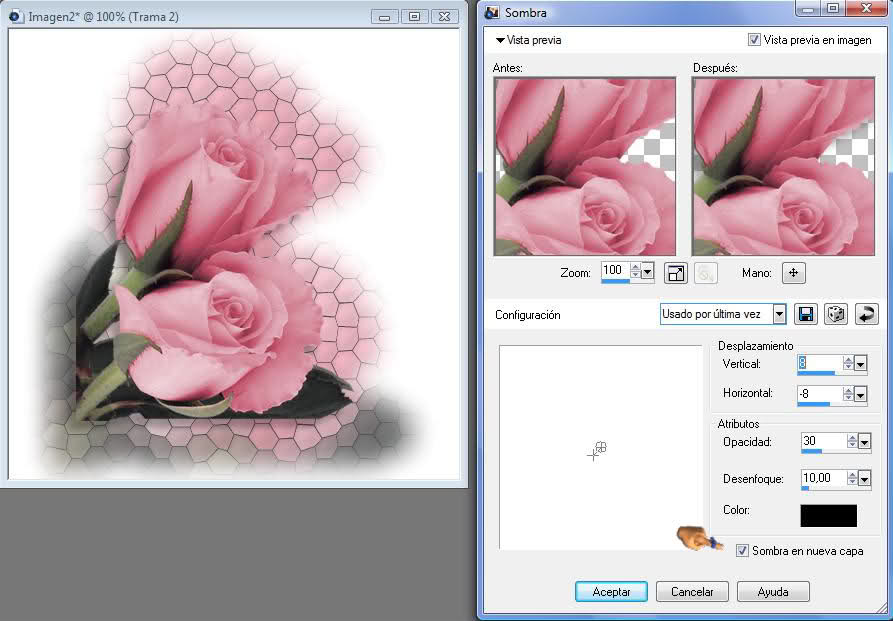Open the Opacidad dropdown arrow
Image resolution: width=893 pixels, height=621 pixels.
pos(865,442)
